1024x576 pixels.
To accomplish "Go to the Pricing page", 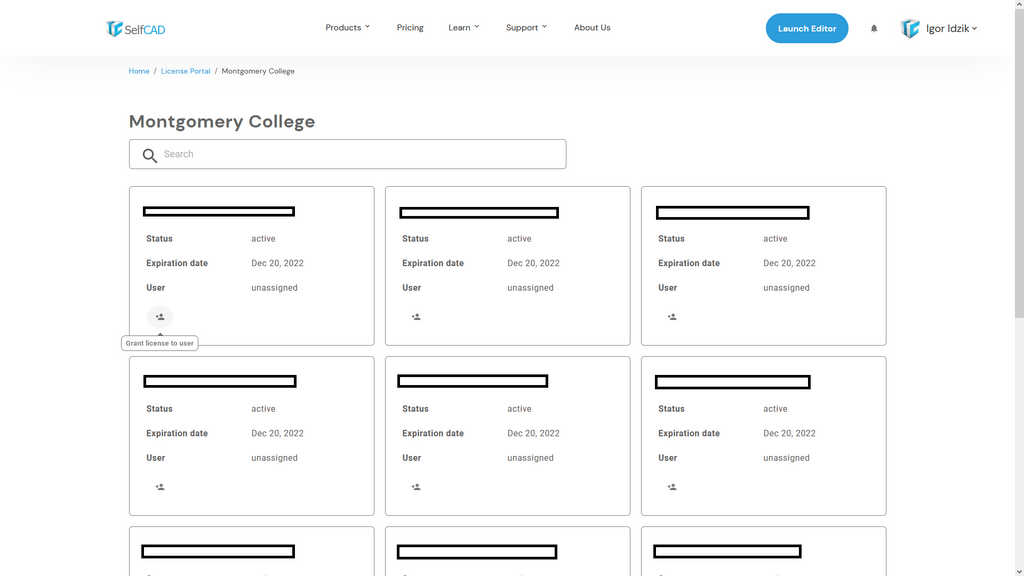I will [410, 27].
